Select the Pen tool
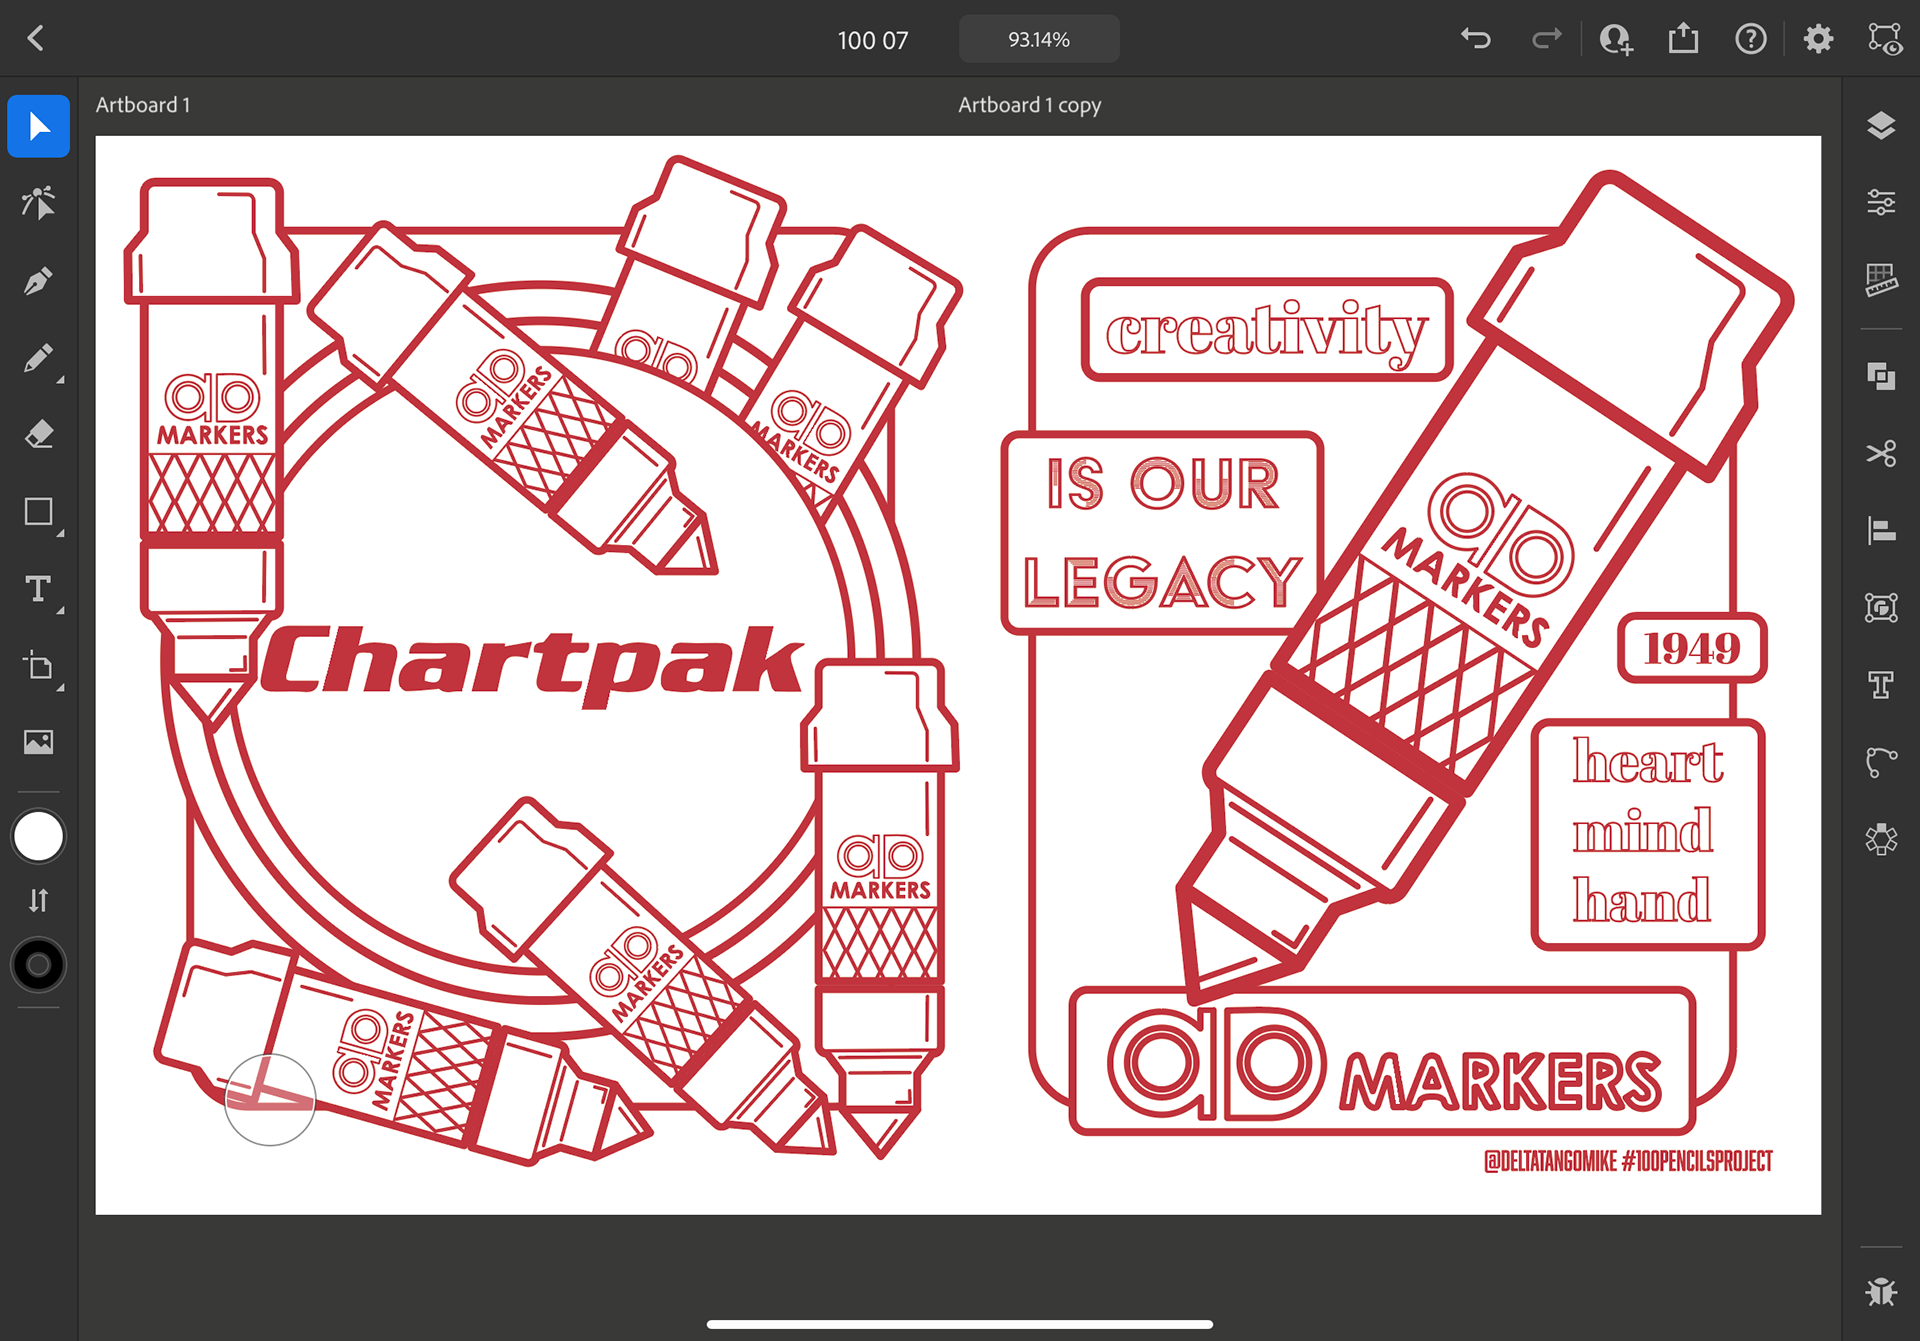This screenshot has height=1341, width=1920. coord(38,281)
